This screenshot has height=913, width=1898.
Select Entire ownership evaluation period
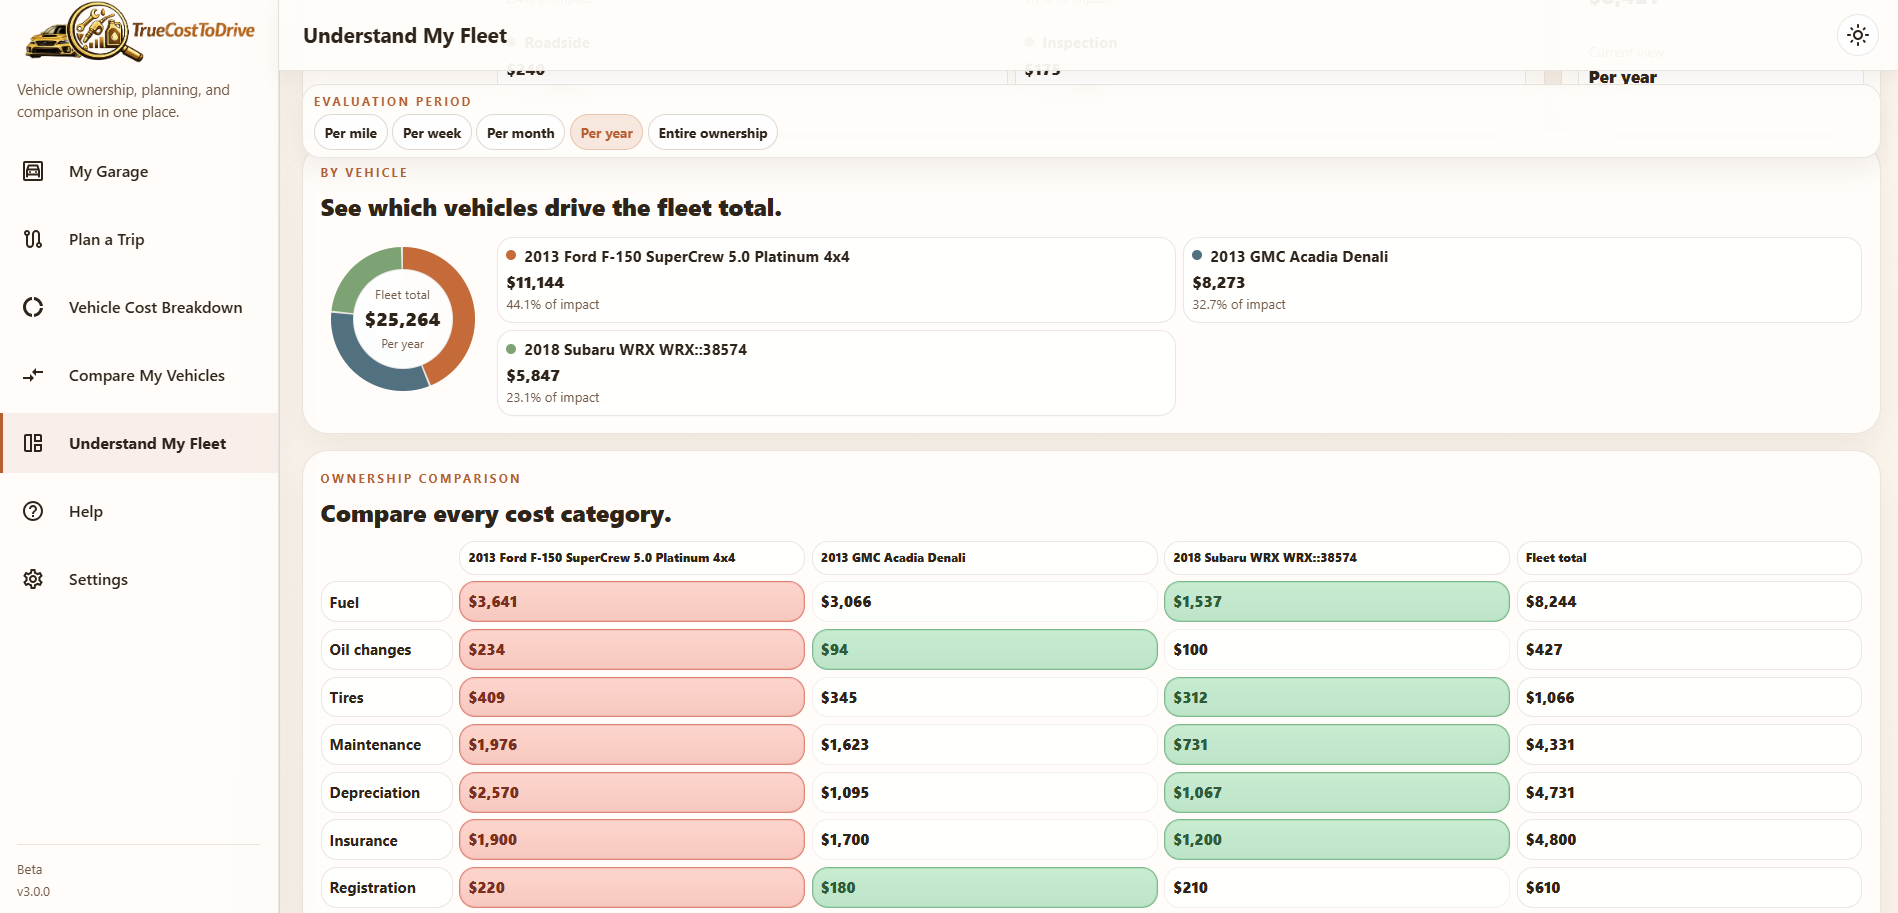pos(713,133)
